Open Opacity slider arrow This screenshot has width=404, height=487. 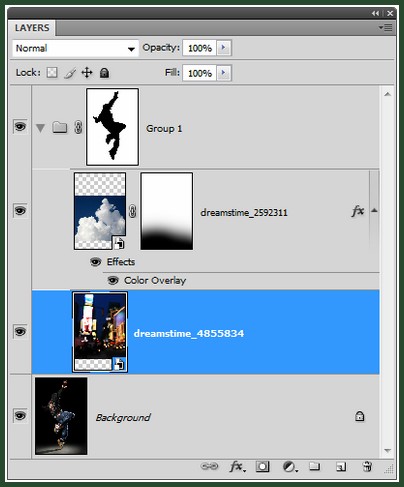pos(223,48)
